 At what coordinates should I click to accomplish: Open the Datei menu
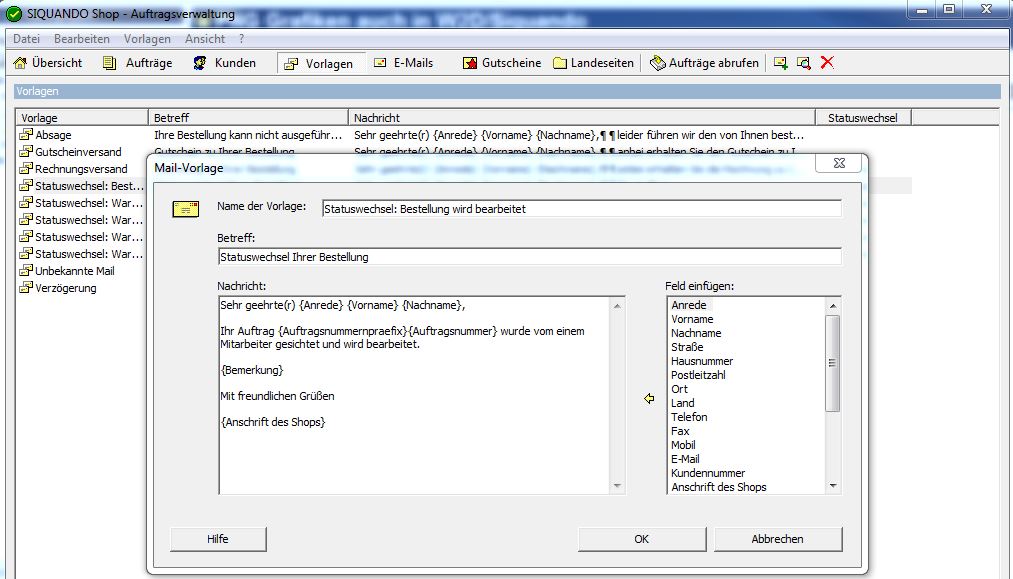(x=27, y=39)
